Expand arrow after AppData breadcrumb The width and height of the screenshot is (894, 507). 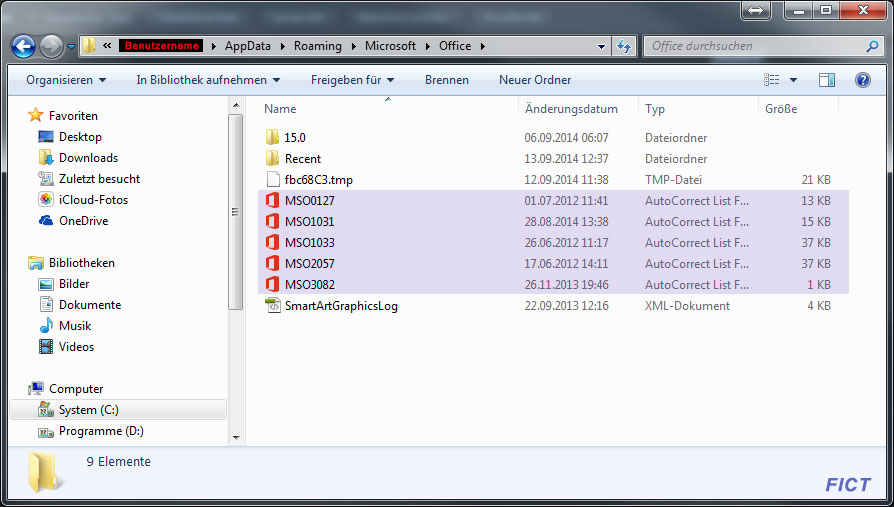point(283,46)
